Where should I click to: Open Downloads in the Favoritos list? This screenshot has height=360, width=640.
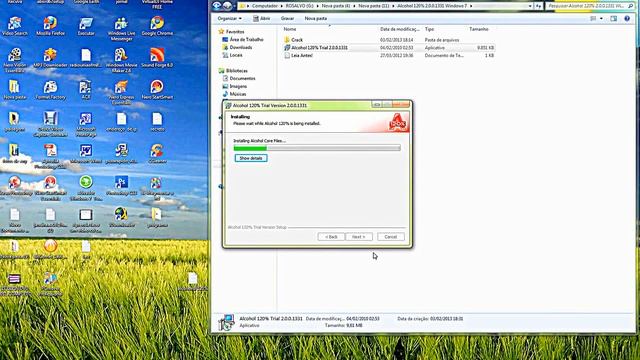coord(237,47)
